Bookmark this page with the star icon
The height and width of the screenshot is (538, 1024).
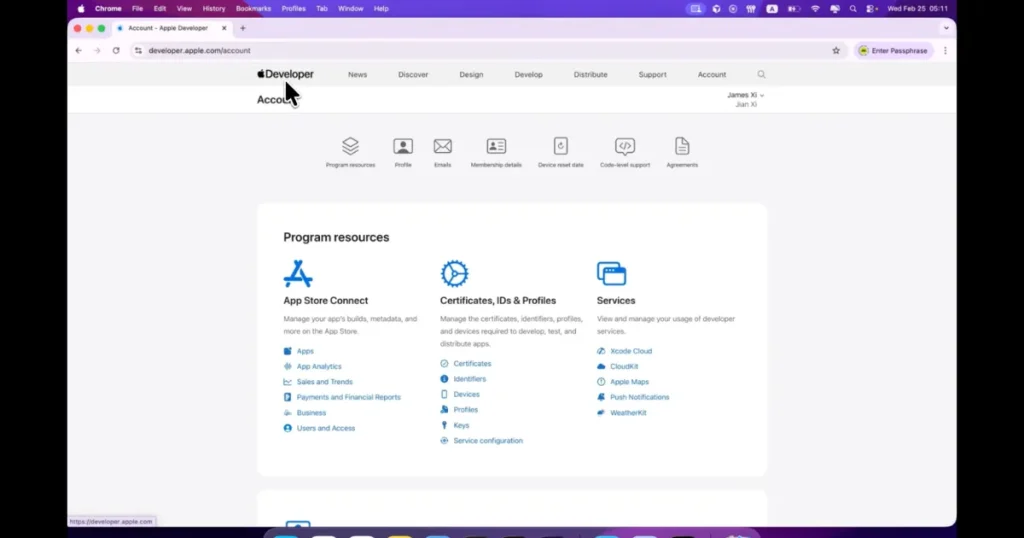click(836, 50)
